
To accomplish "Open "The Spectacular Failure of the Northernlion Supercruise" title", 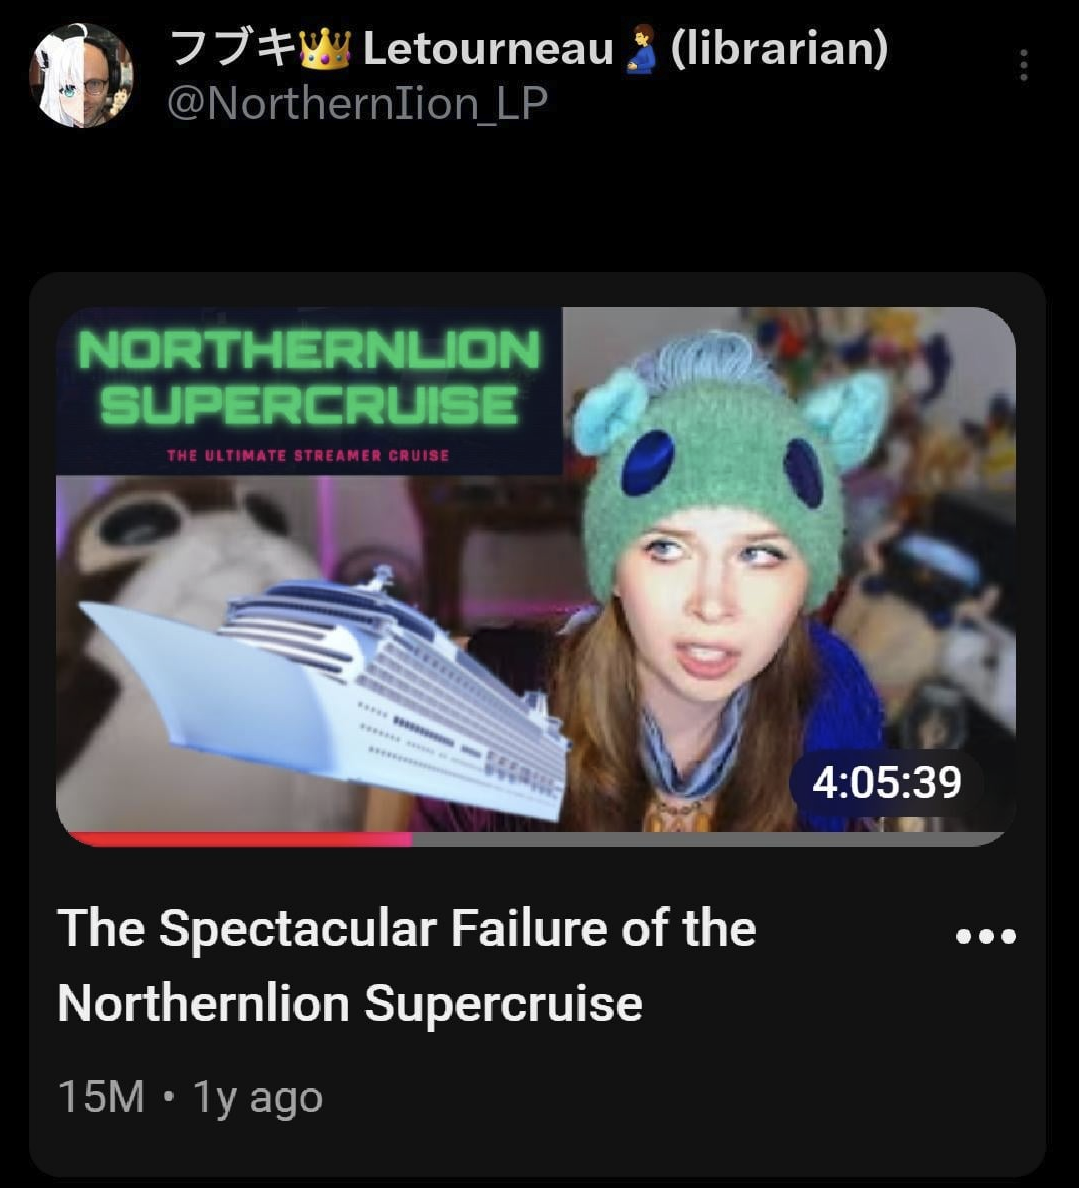I will pyautogui.click(x=405, y=965).
